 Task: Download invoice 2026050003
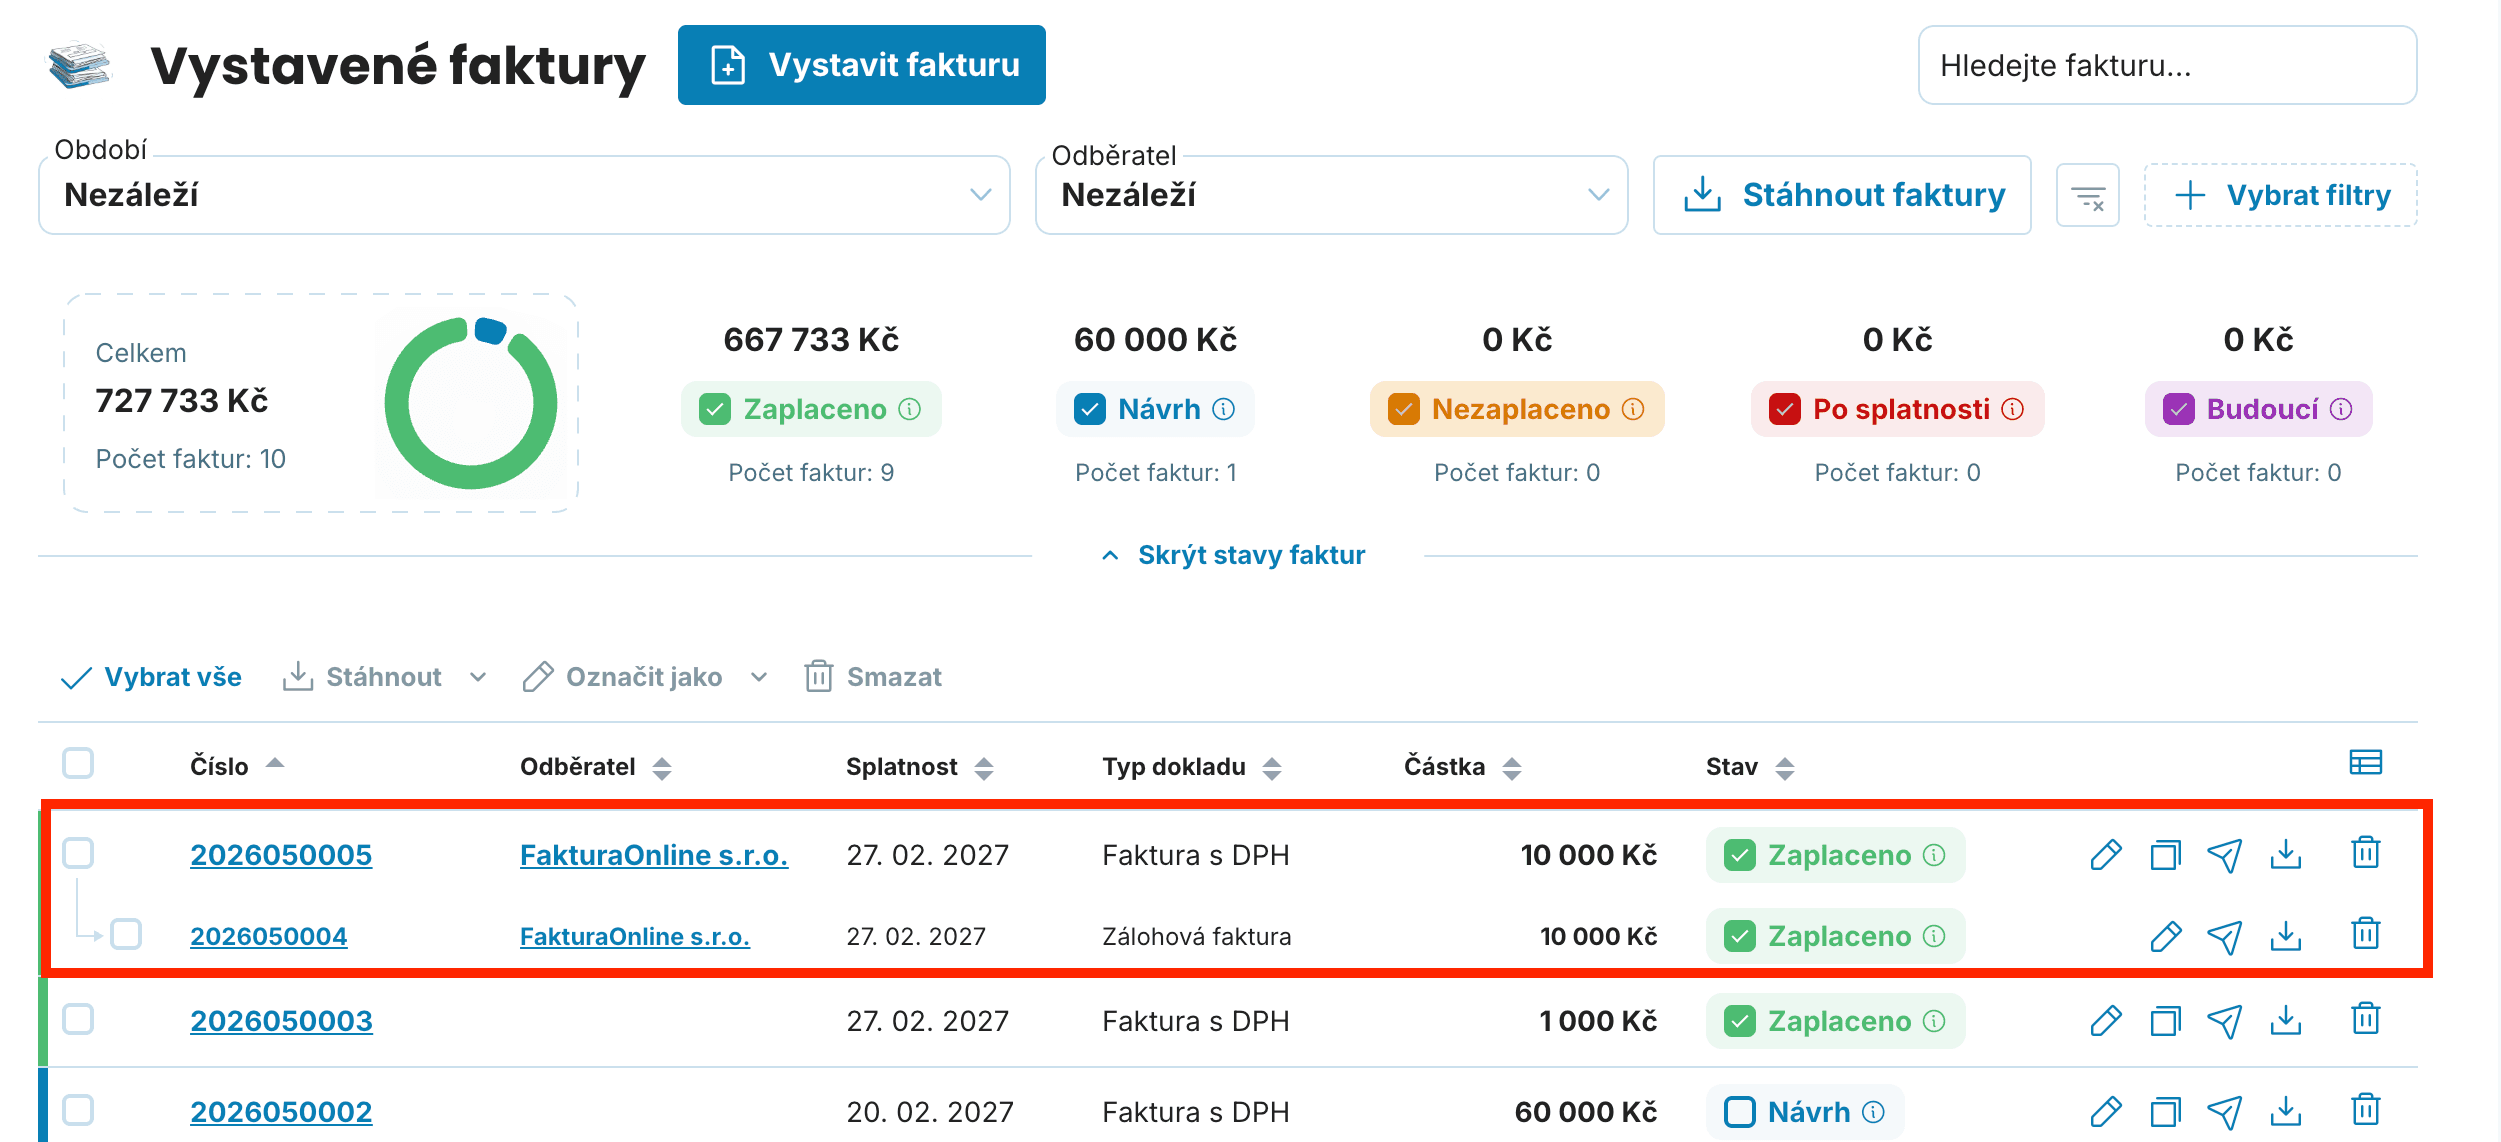point(2286,1021)
